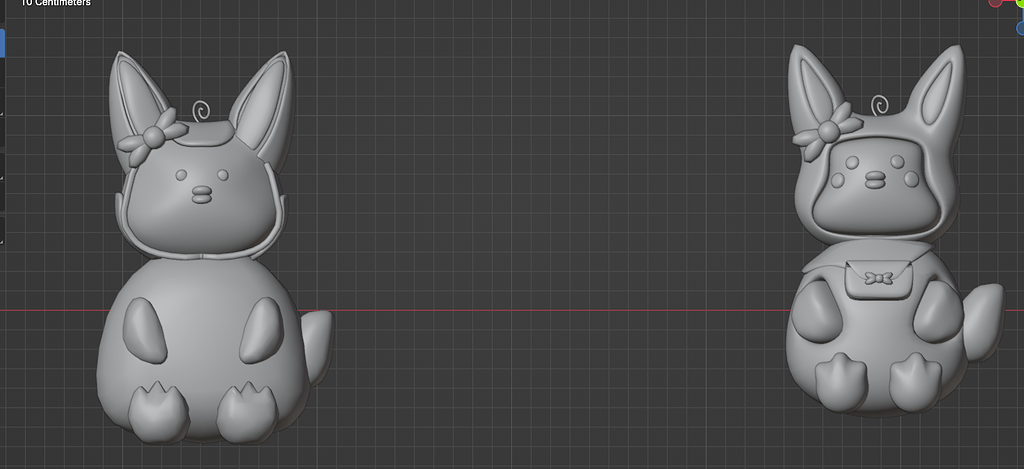Viewport: 1024px width, 469px height.
Task: Select the flower bow on the right model
Action: coord(827,132)
